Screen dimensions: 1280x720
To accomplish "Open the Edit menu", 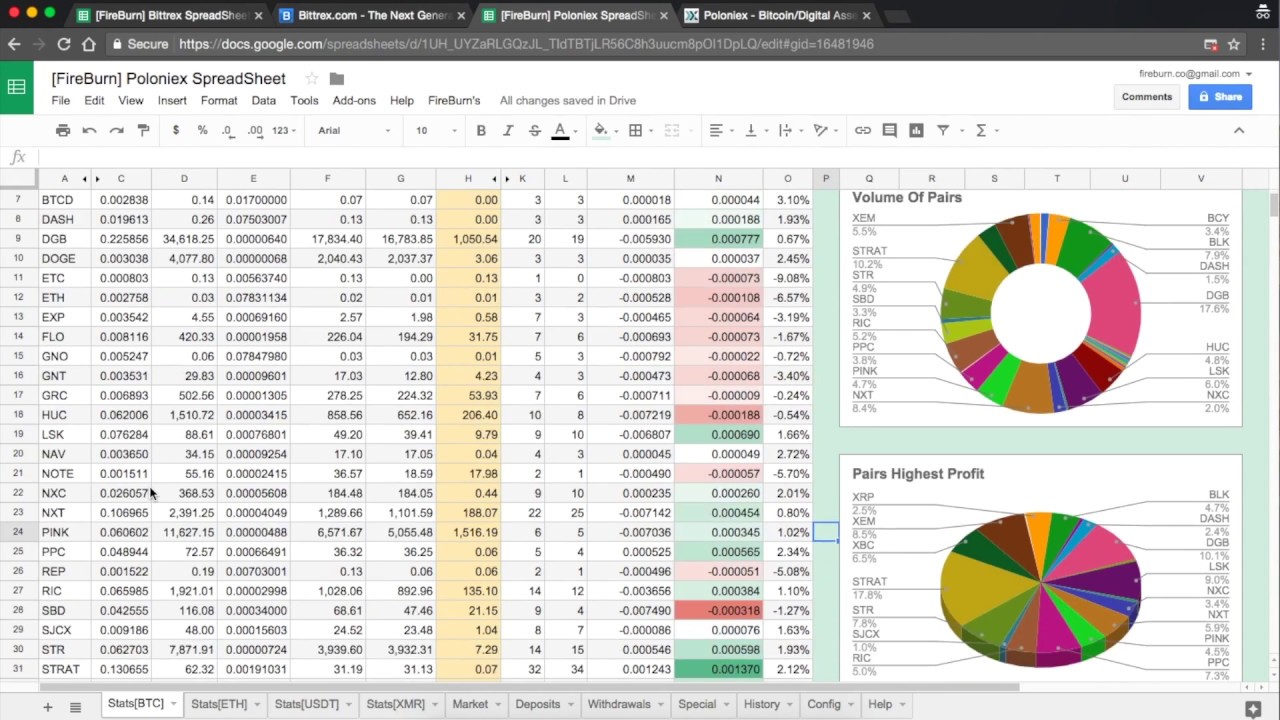I will [94, 100].
